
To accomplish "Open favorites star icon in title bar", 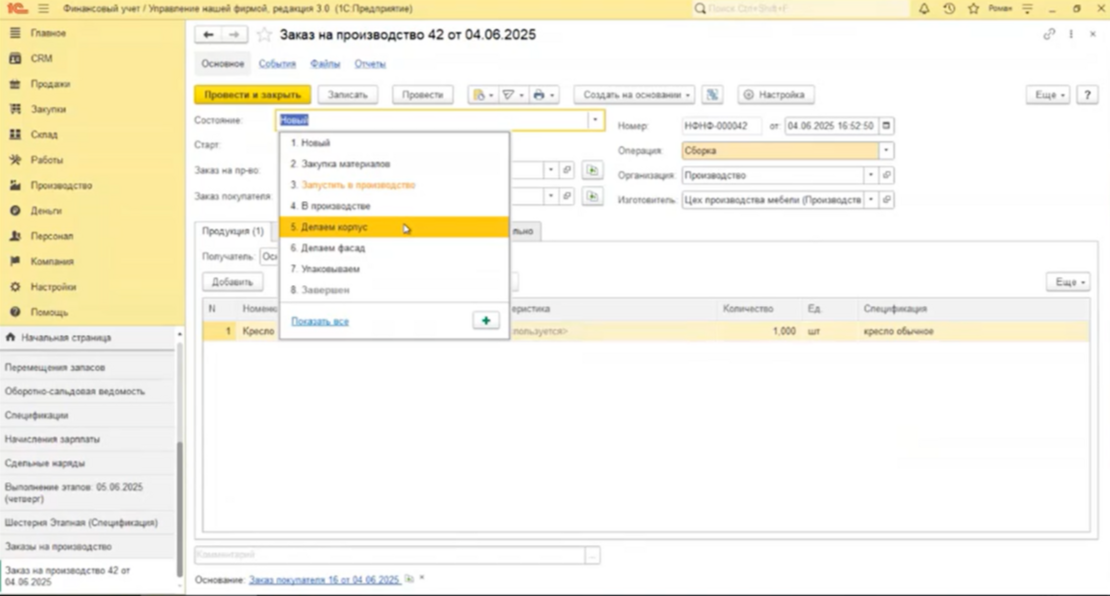I will point(973,8).
